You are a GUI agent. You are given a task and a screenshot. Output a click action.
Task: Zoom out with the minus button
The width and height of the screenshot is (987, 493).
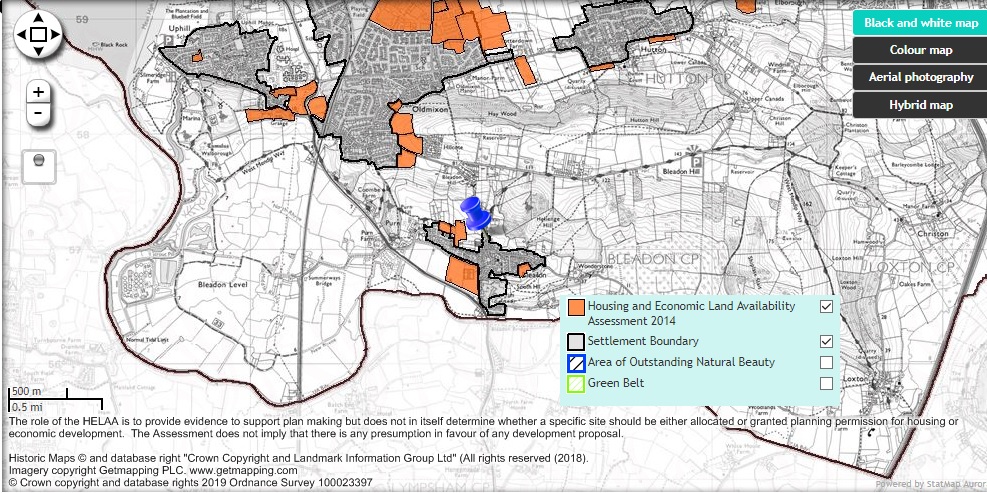[x=38, y=113]
